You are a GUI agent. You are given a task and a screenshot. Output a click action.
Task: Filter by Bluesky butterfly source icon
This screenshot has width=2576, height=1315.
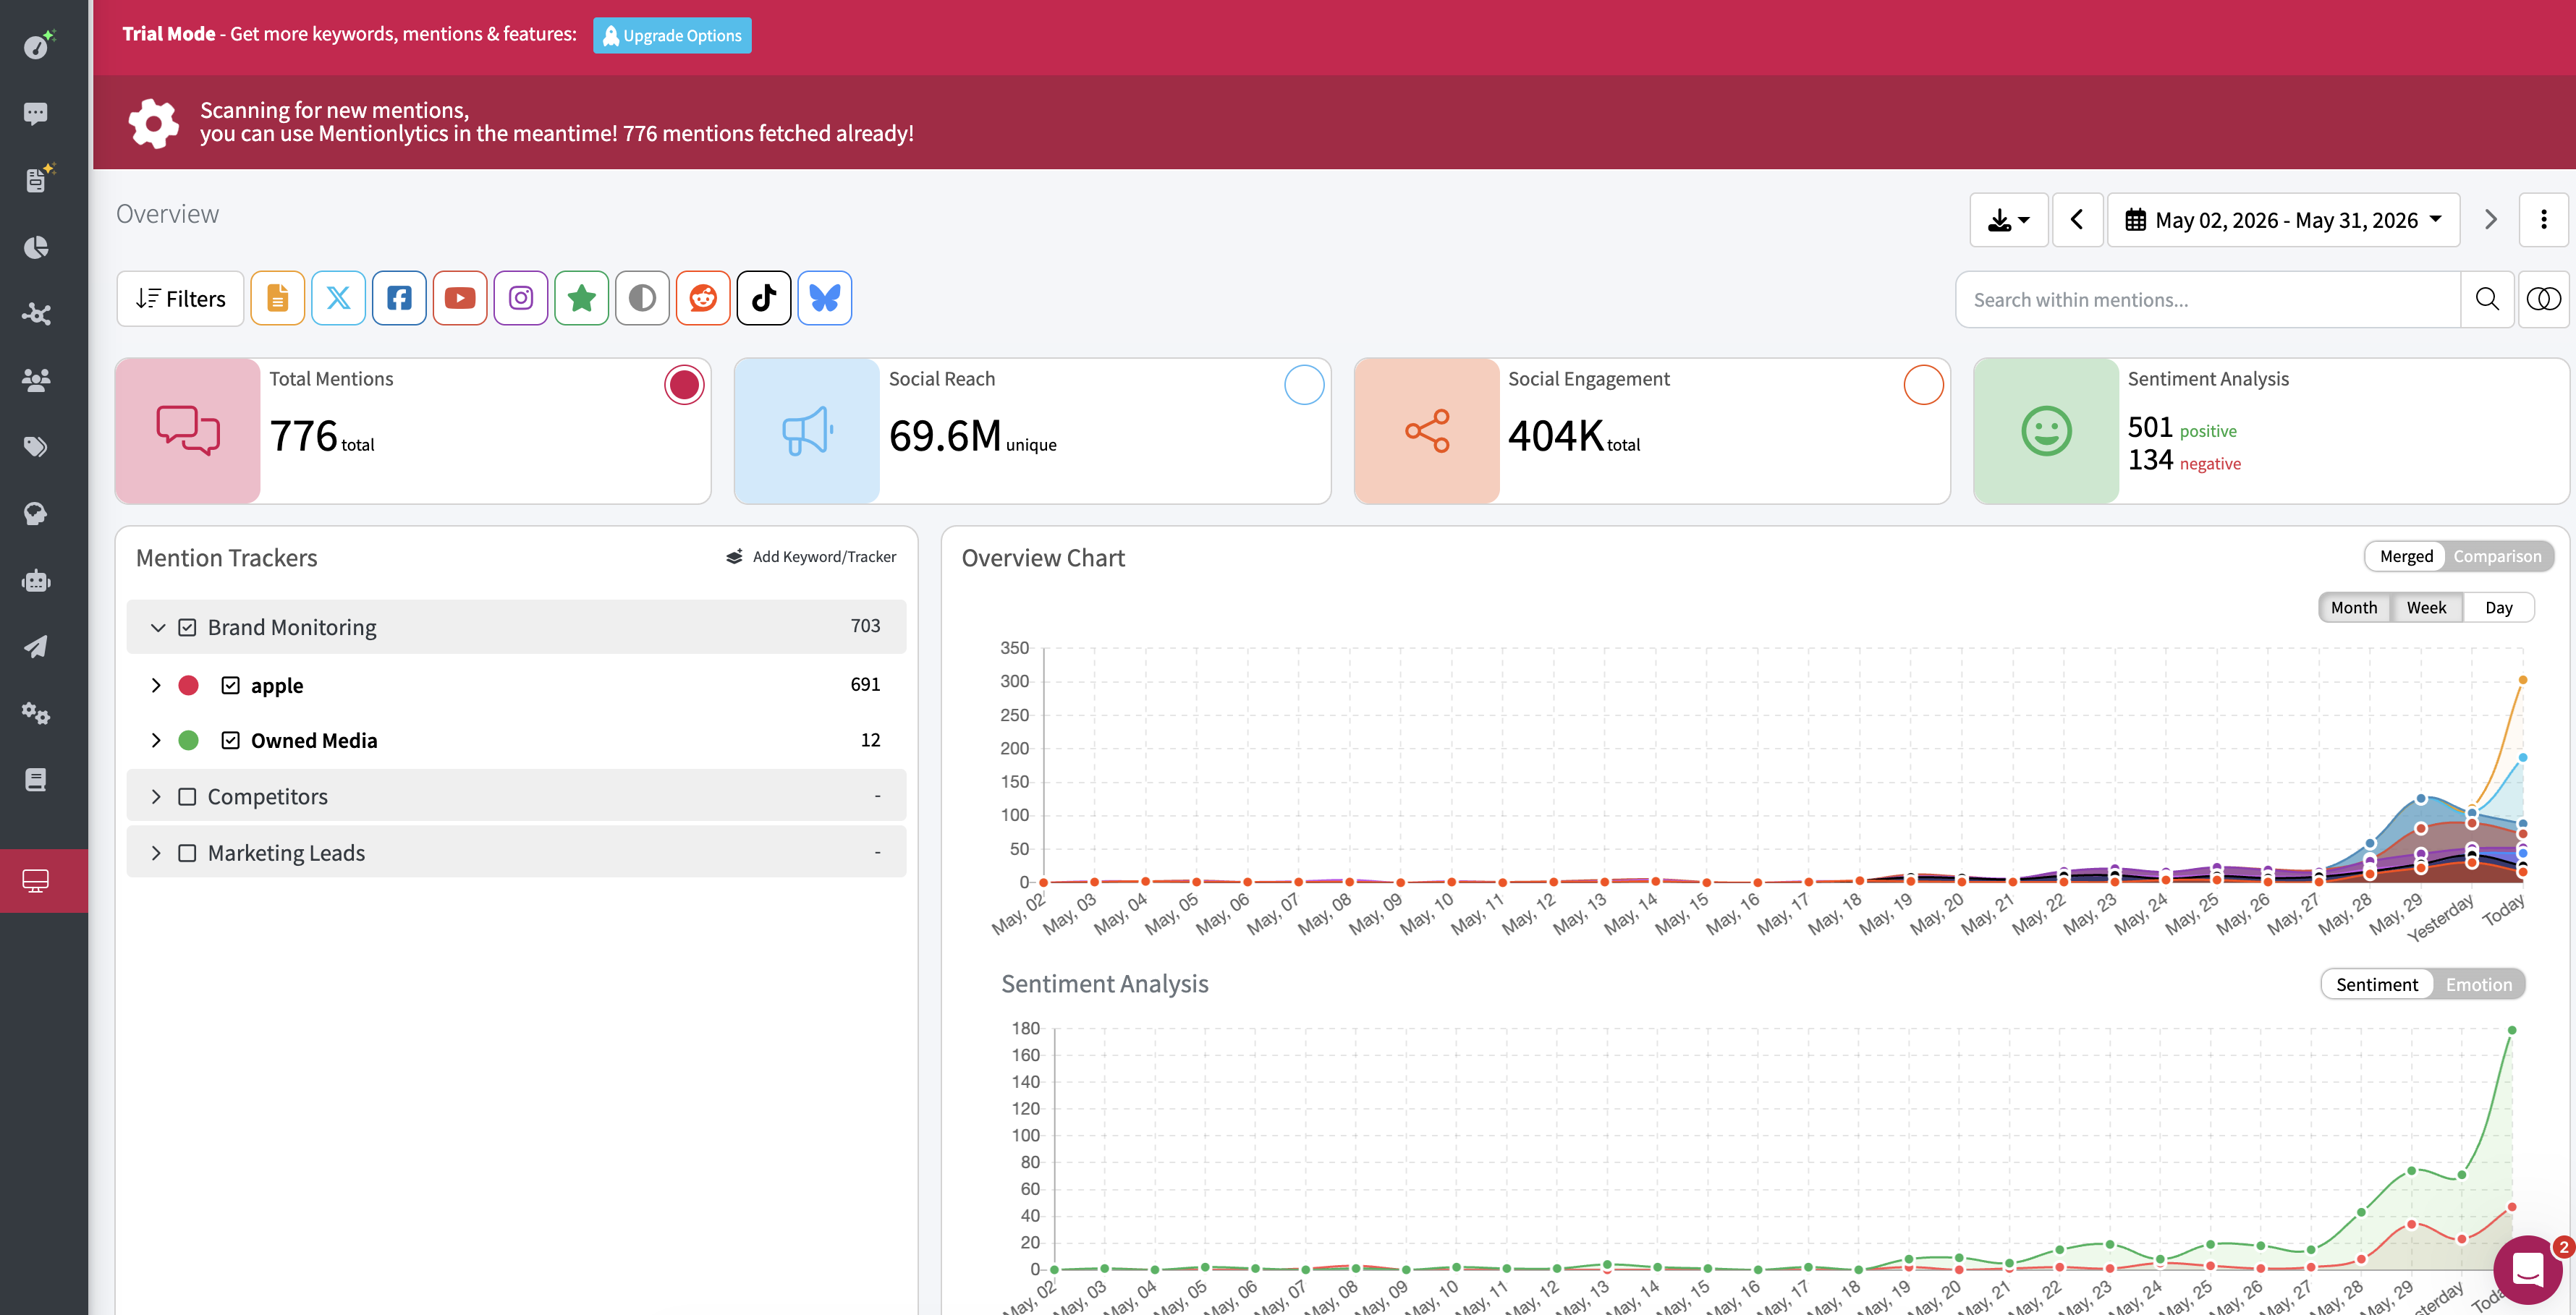click(x=825, y=298)
